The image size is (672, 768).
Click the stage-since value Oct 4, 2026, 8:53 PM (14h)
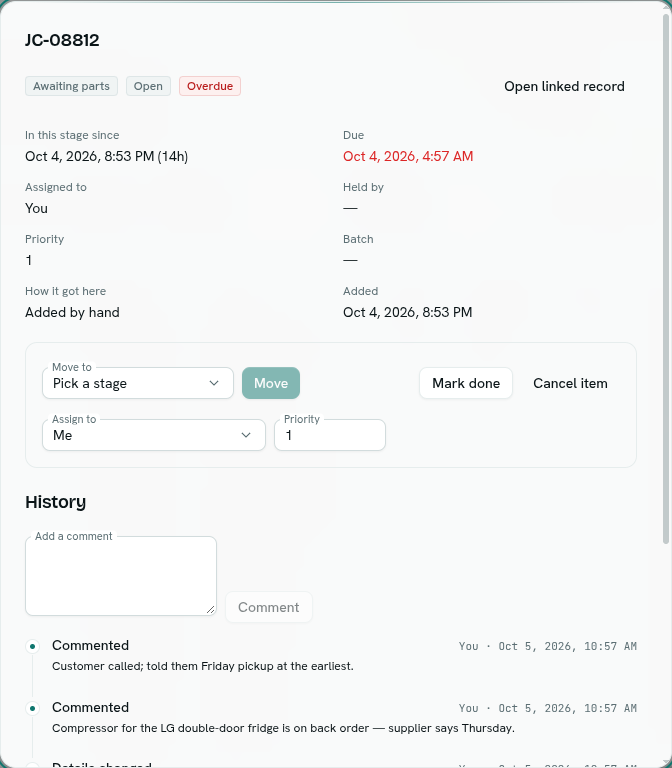point(107,156)
